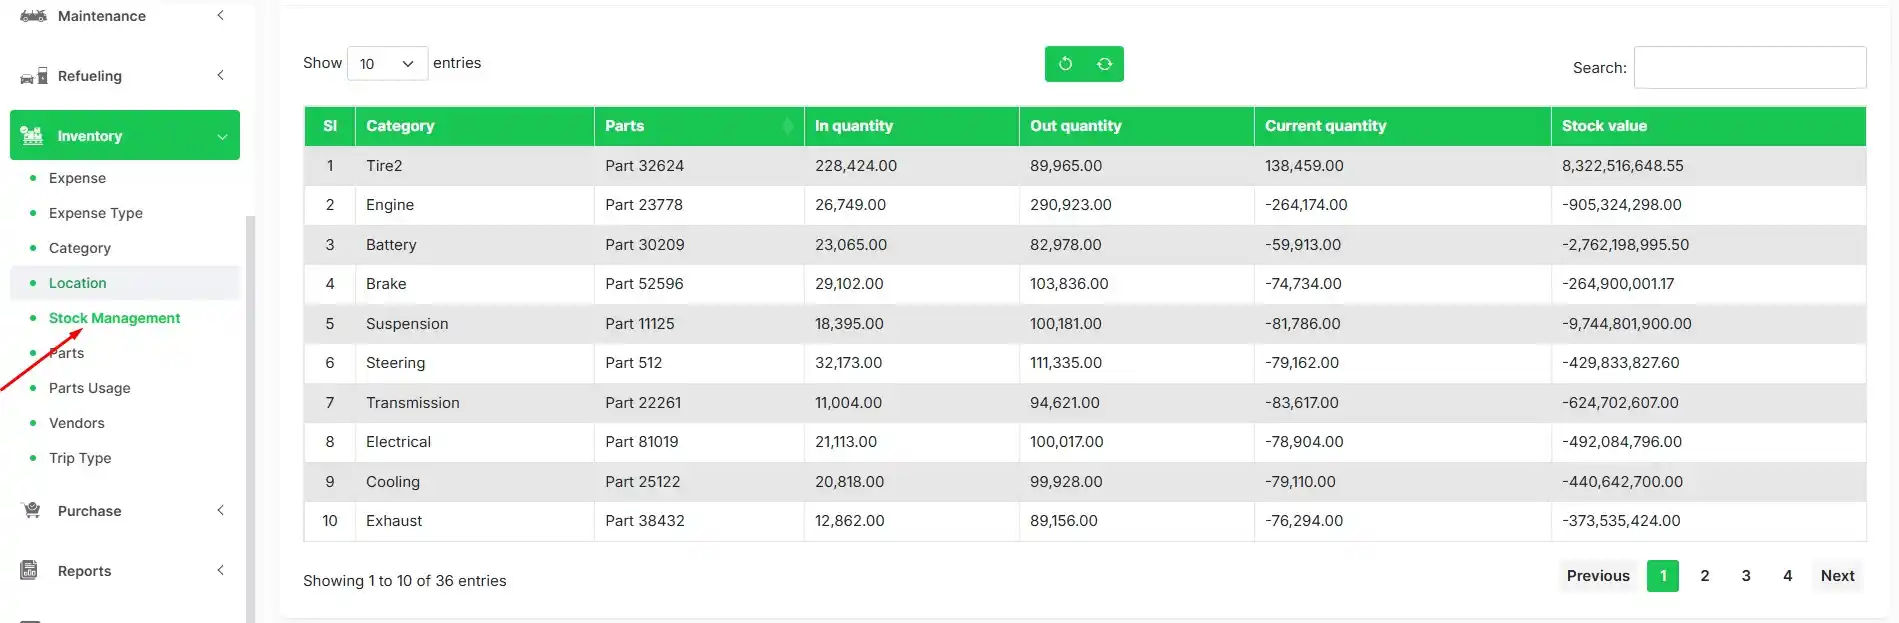Open the Show entries count dropdown

click(387, 64)
